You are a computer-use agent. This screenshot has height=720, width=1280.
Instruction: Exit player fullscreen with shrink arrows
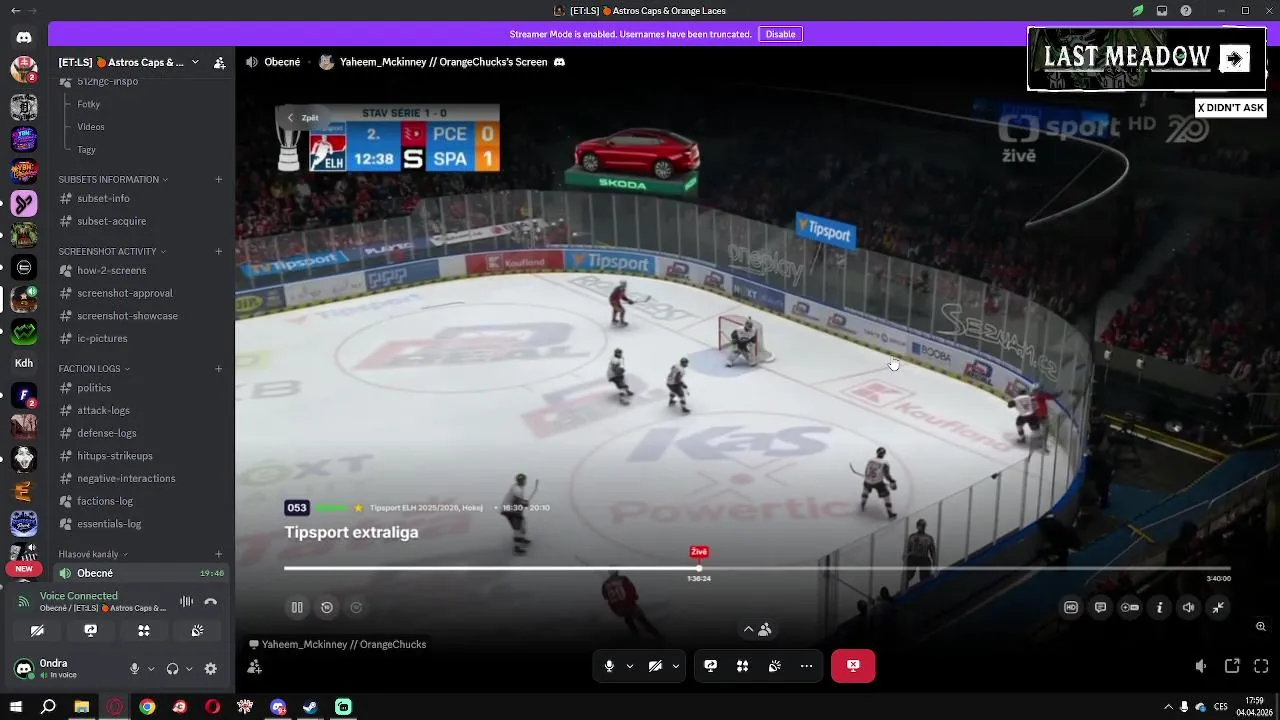click(x=1218, y=607)
